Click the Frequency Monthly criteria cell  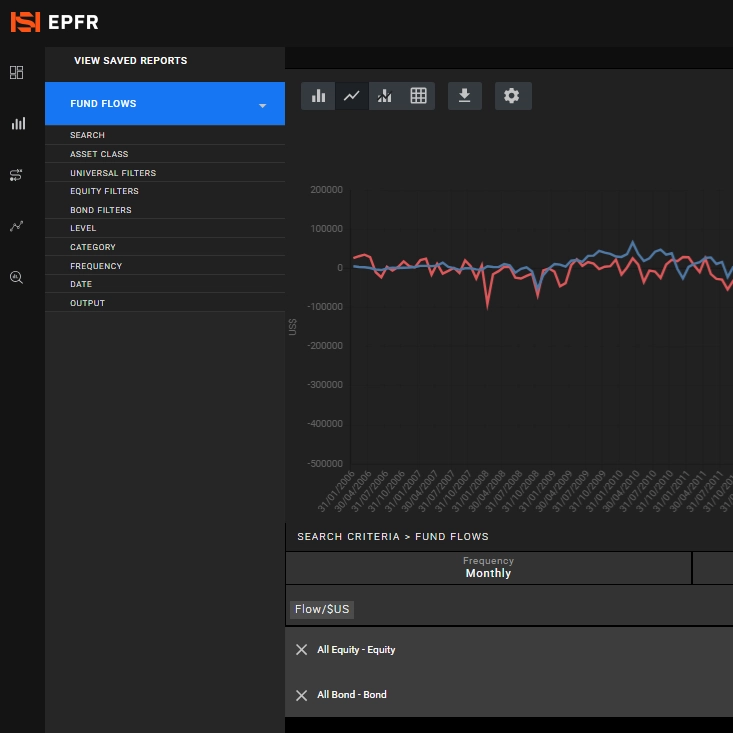[x=488, y=568]
